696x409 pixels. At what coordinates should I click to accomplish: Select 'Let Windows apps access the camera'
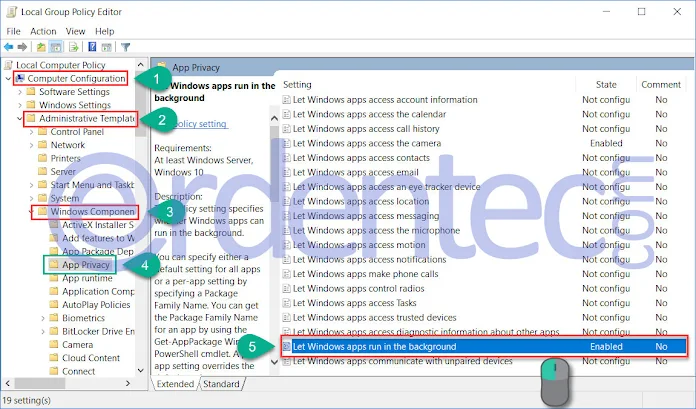[x=483, y=143]
